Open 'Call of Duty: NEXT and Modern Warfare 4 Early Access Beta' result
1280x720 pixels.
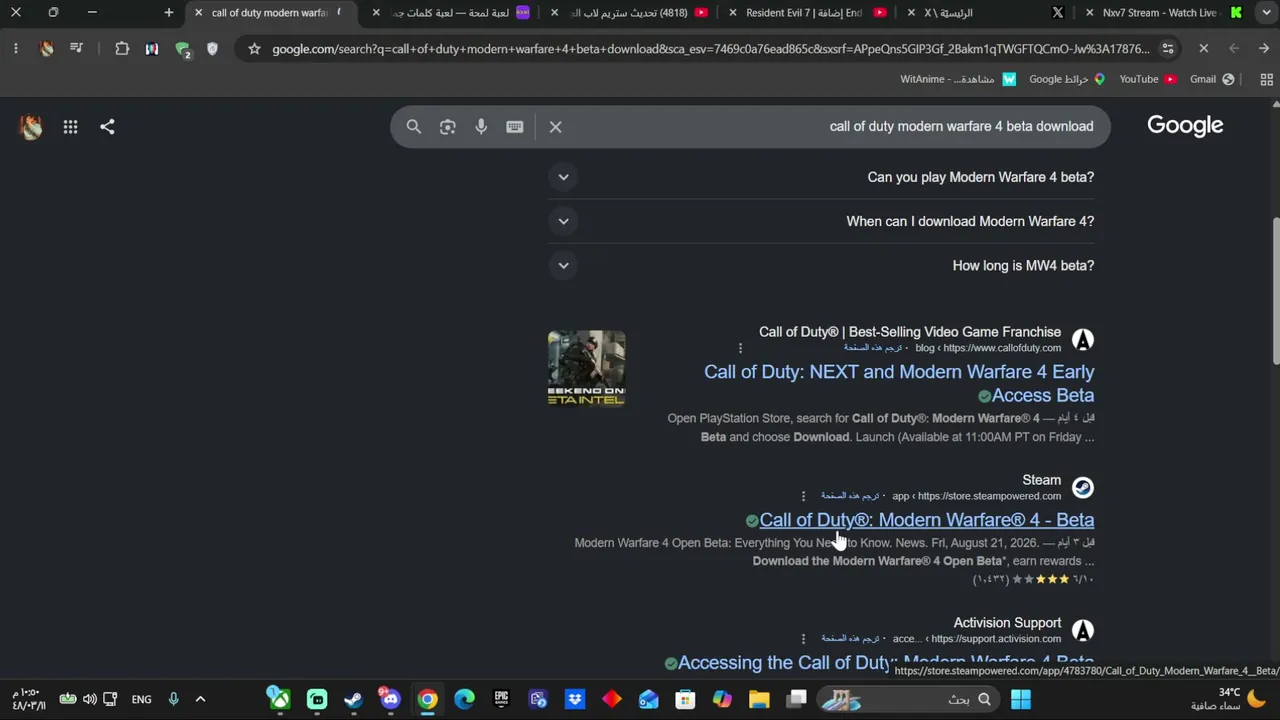(x=899, y=384)
